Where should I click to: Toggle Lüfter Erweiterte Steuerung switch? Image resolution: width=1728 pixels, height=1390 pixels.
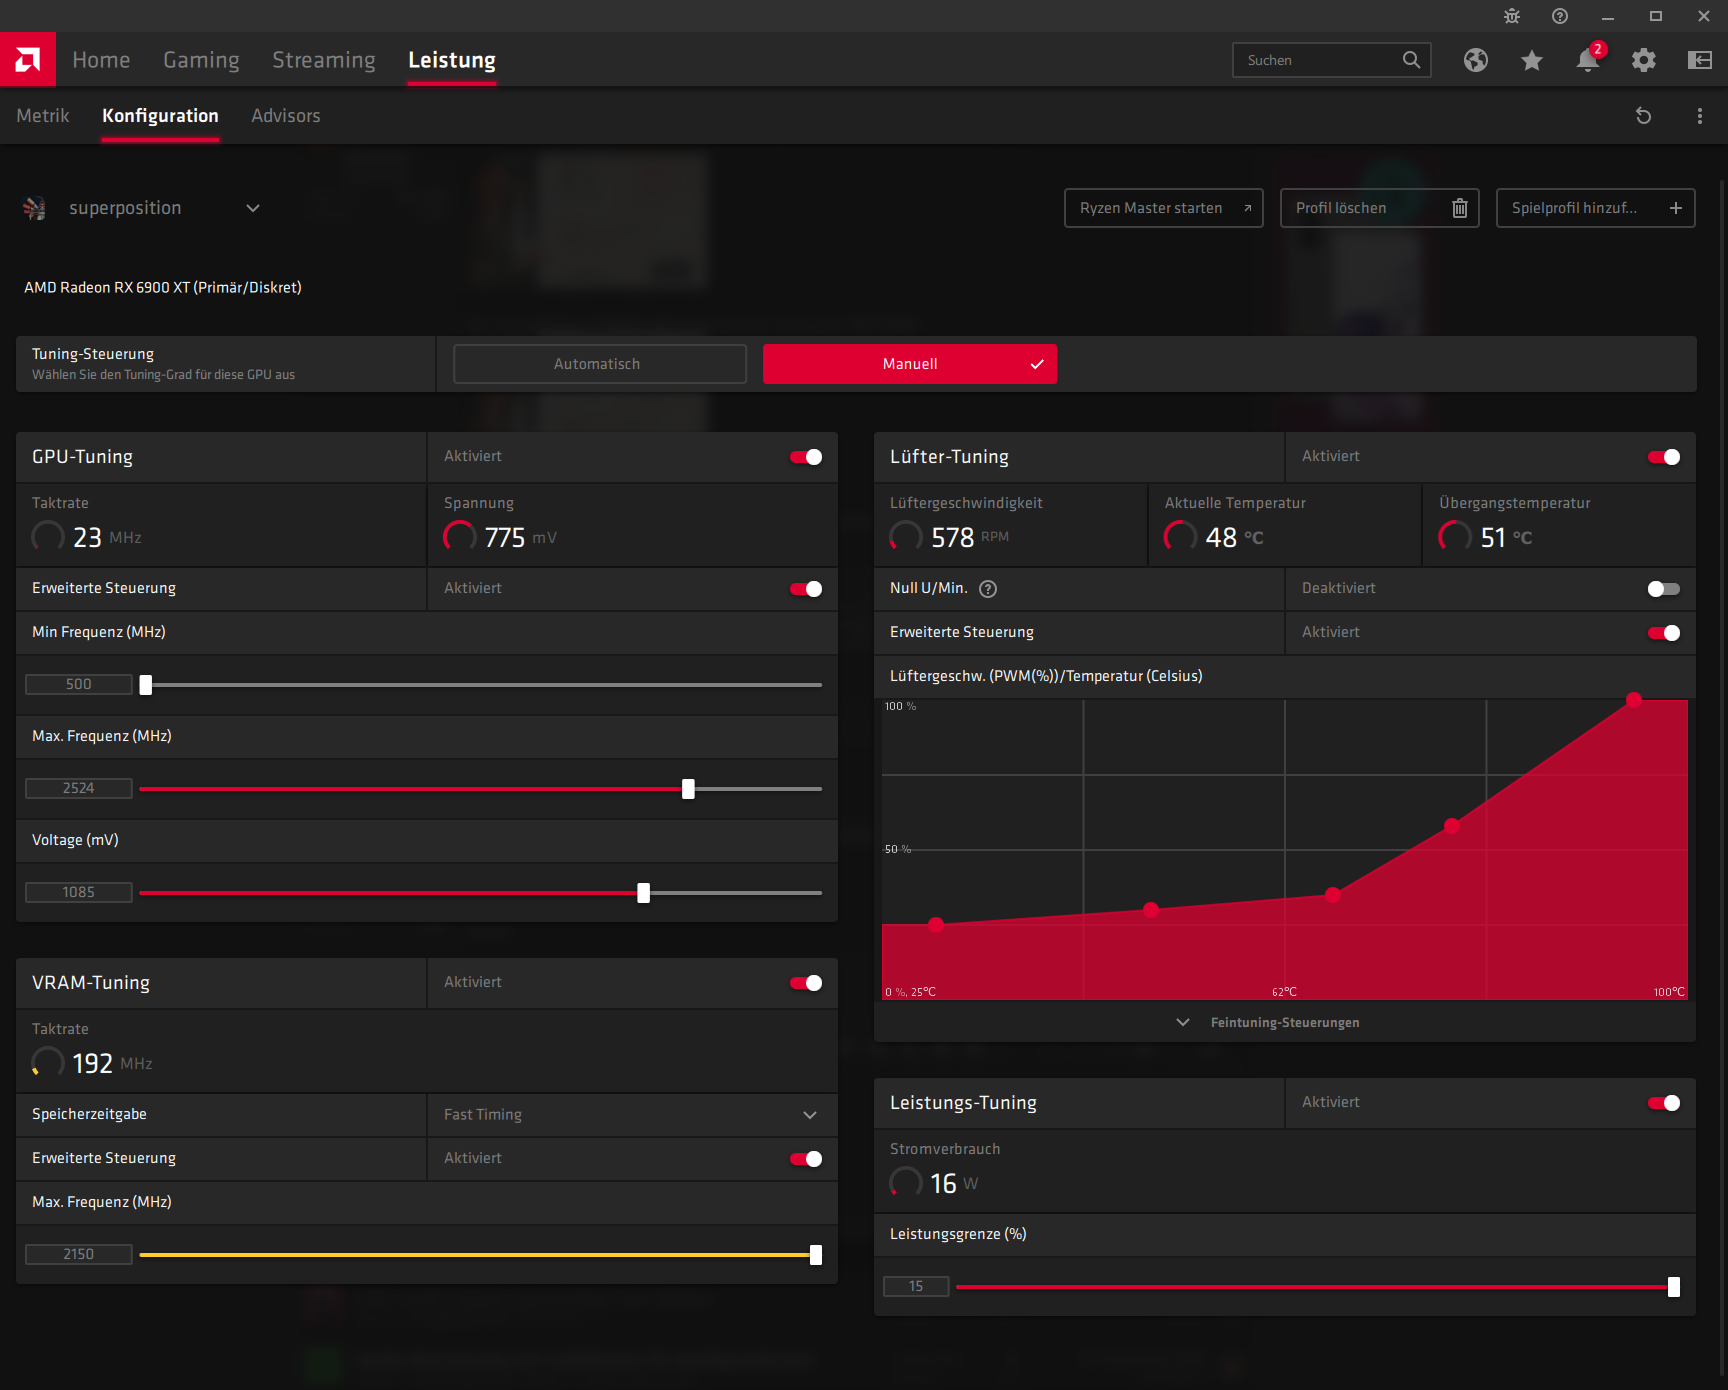pyautogui.click(x=1664, y=633)
